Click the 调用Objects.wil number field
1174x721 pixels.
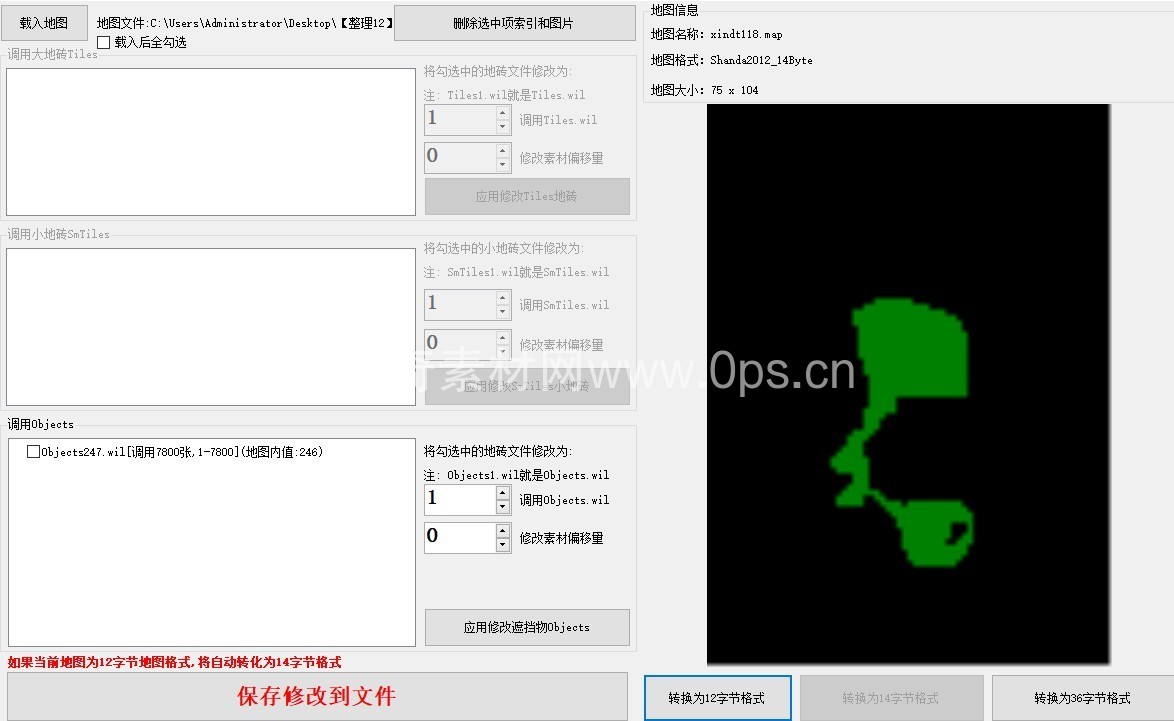pos(459,499)
